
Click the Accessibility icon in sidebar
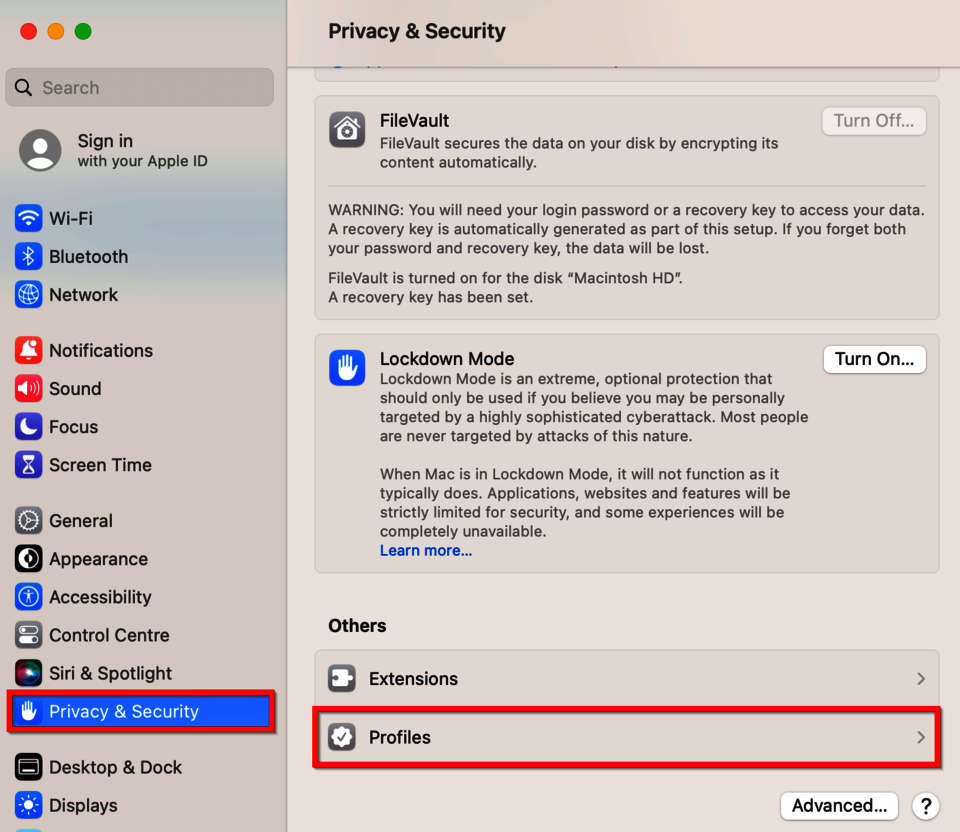[x=28, y=597]
